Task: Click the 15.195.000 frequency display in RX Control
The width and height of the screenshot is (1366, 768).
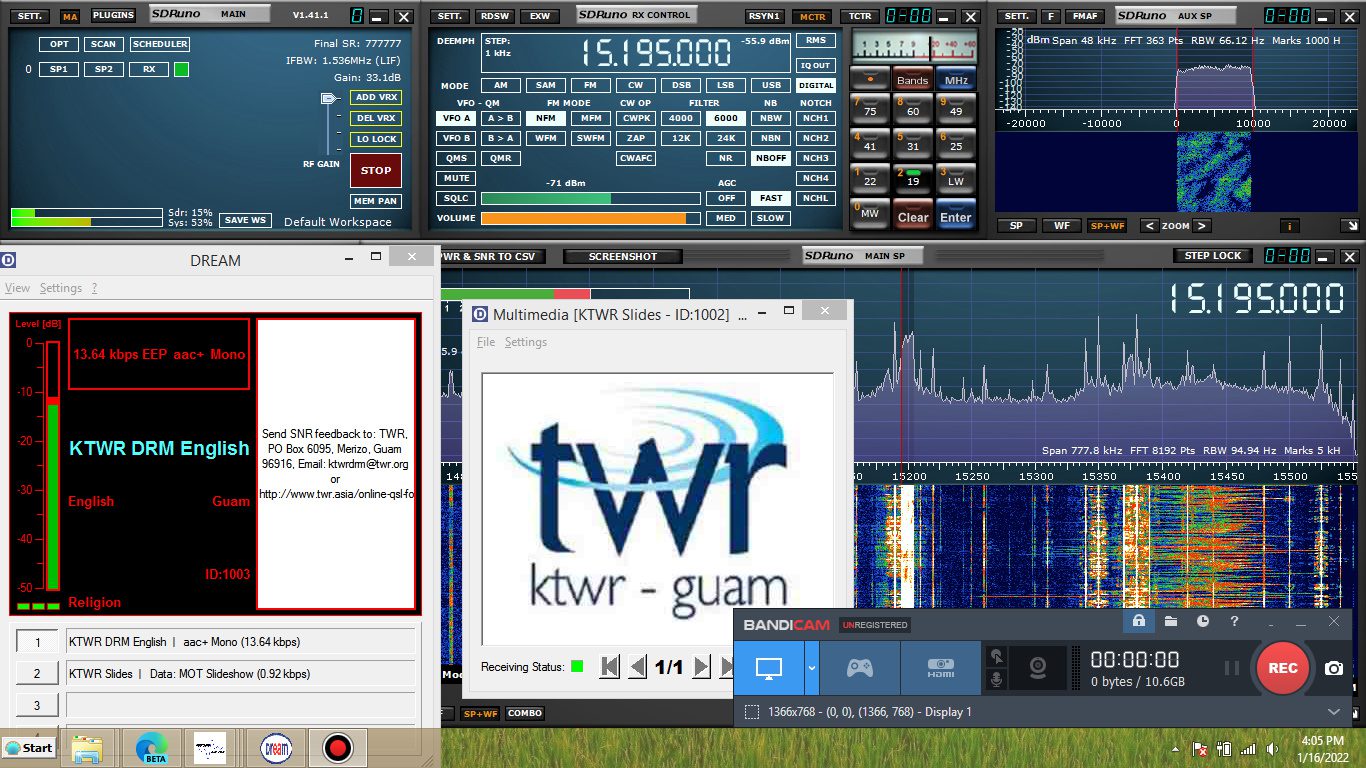Action: (x=656, y=53)
